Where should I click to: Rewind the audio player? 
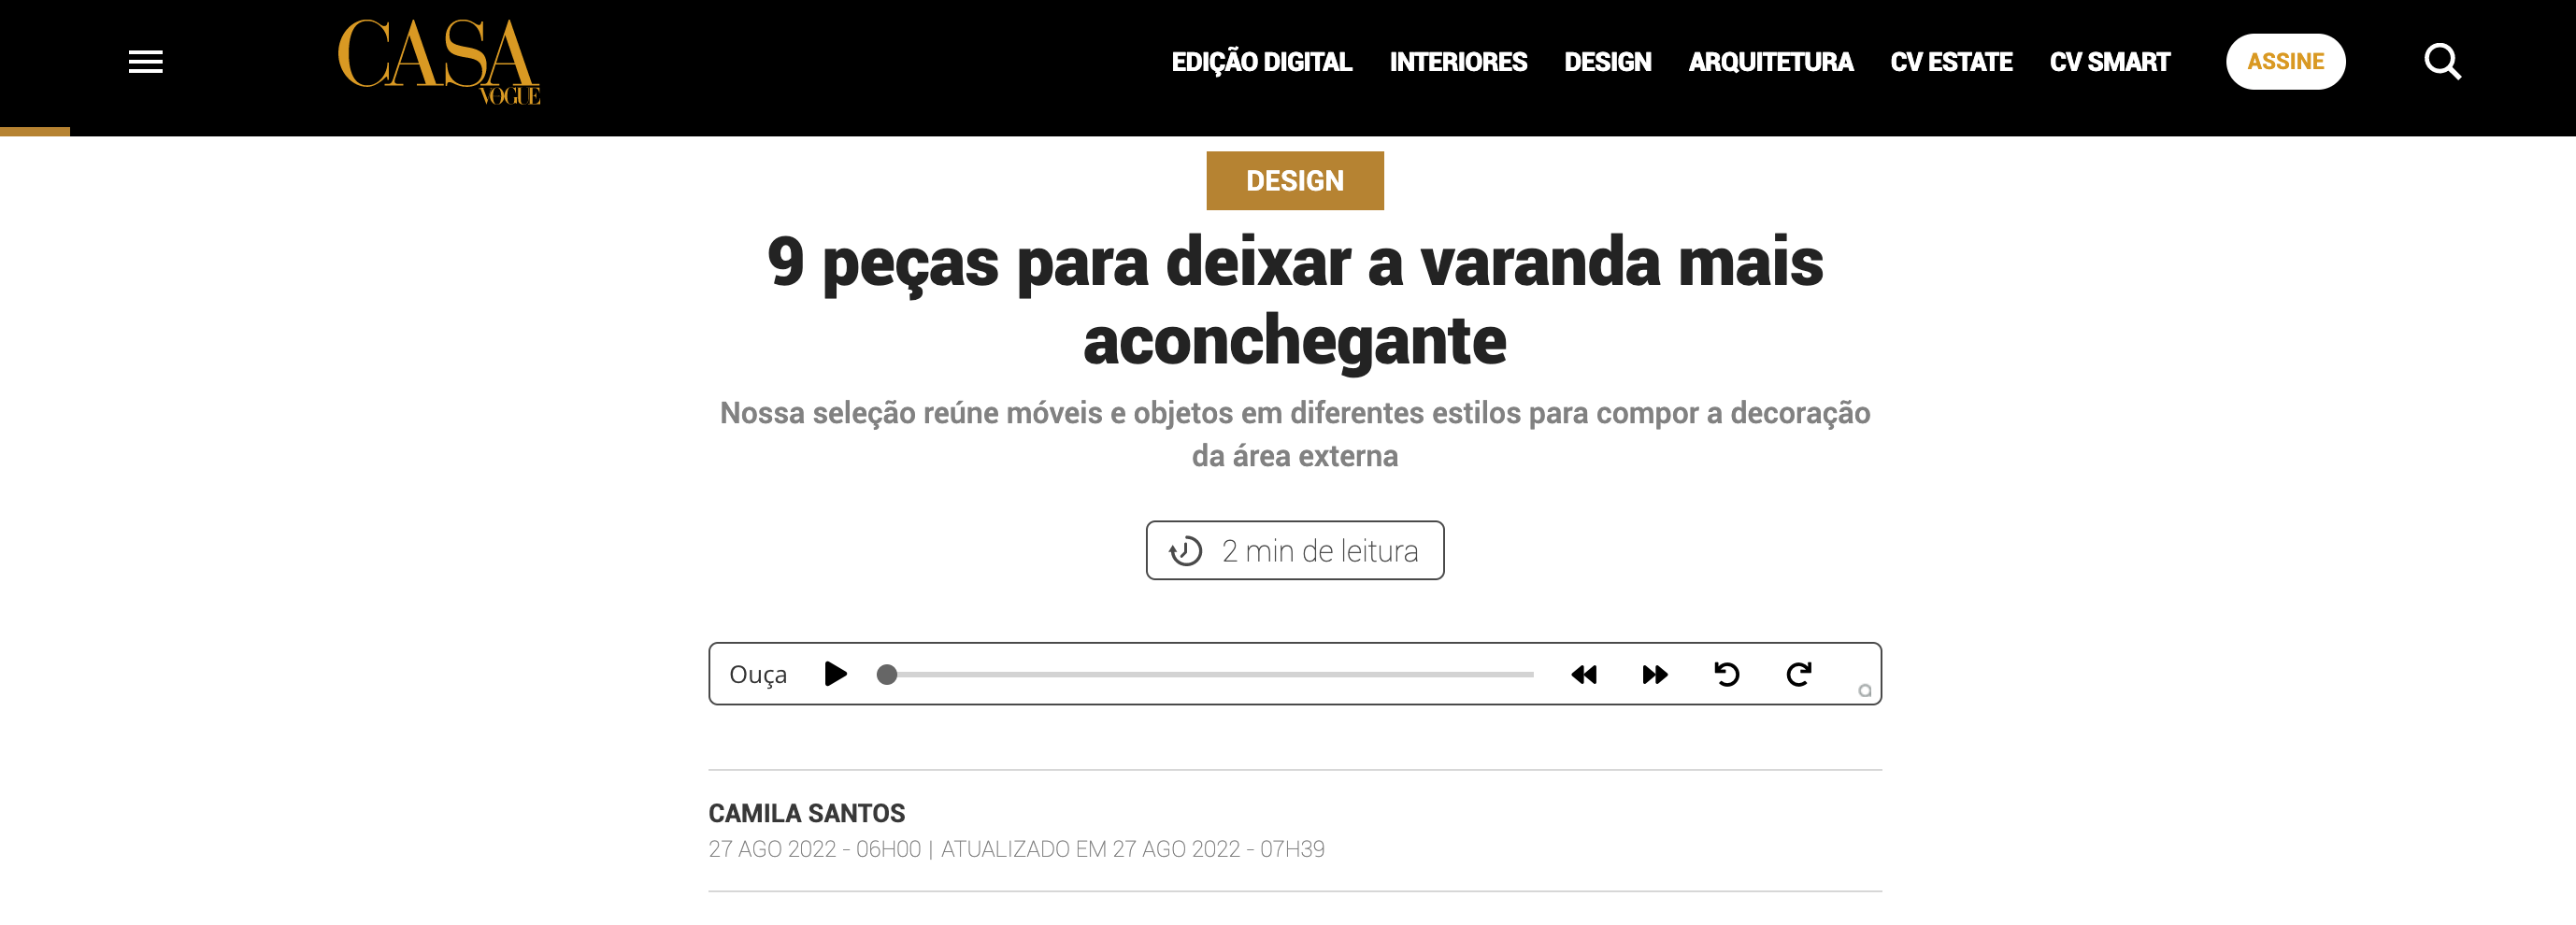coord(1584,675)
